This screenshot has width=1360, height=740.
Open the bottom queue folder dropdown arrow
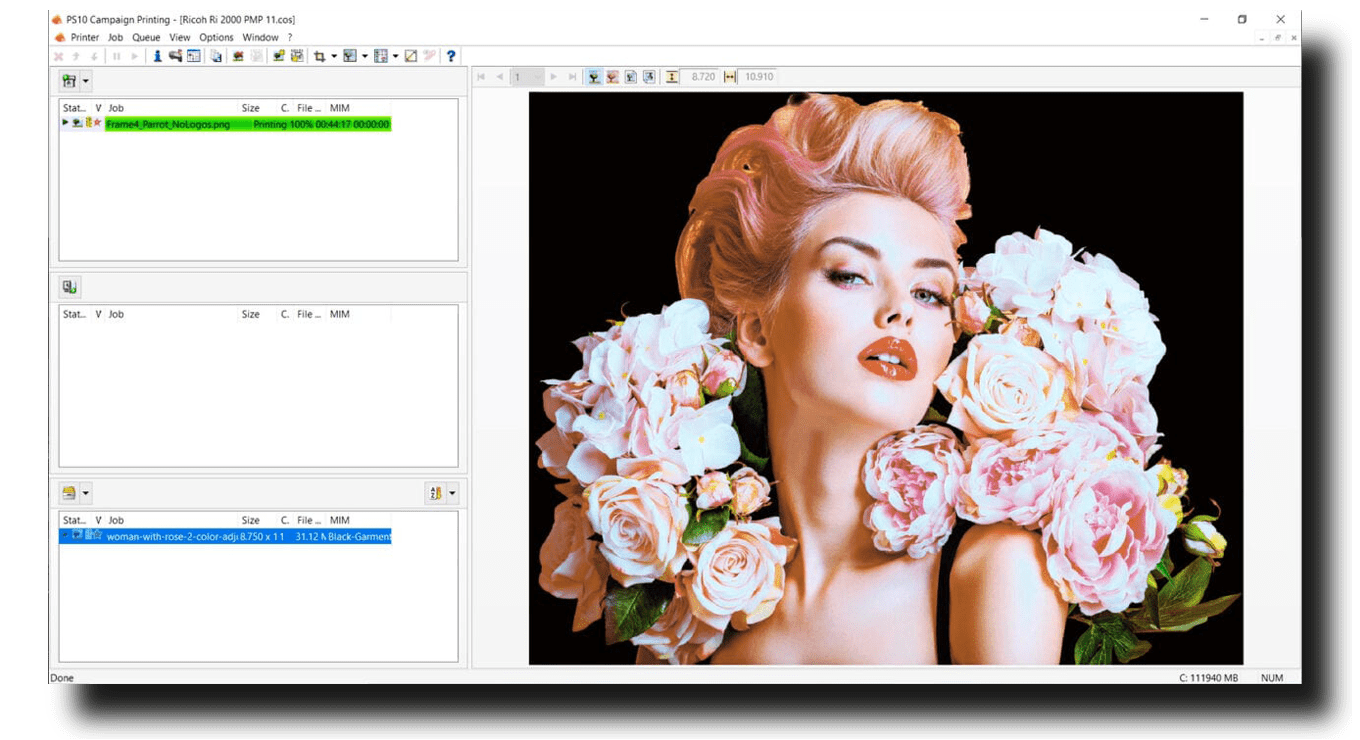pos(86,493)
